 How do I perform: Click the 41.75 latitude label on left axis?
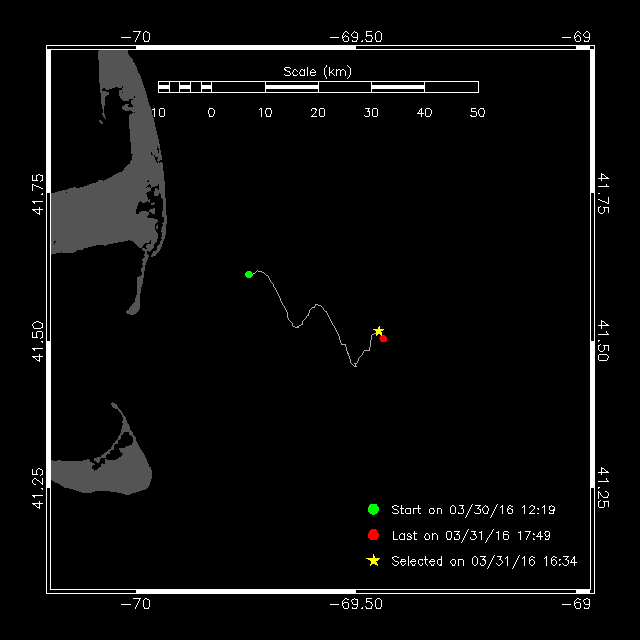coord(38,194)
